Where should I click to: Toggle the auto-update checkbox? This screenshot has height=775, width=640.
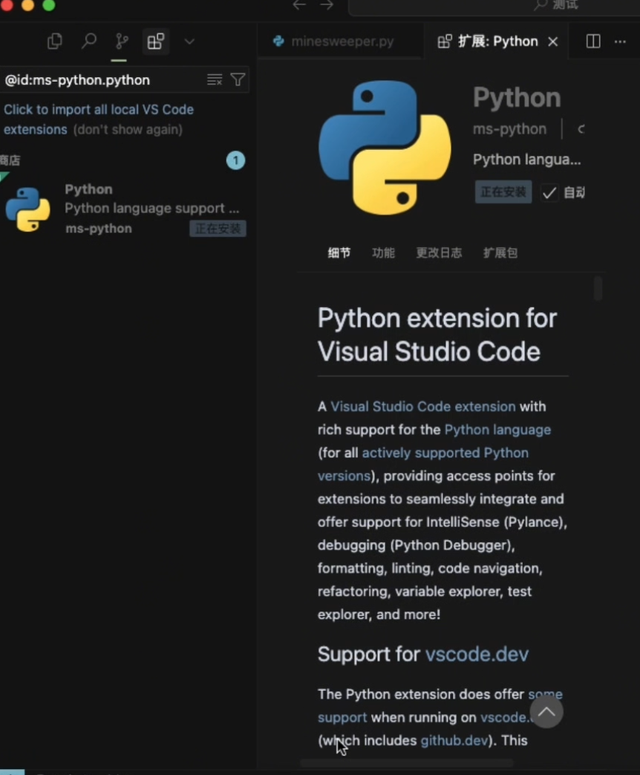tap(549, 193)
